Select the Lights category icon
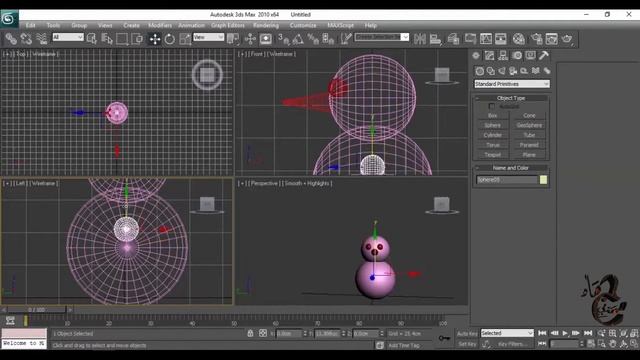The image size is (640, 360). 502,71
